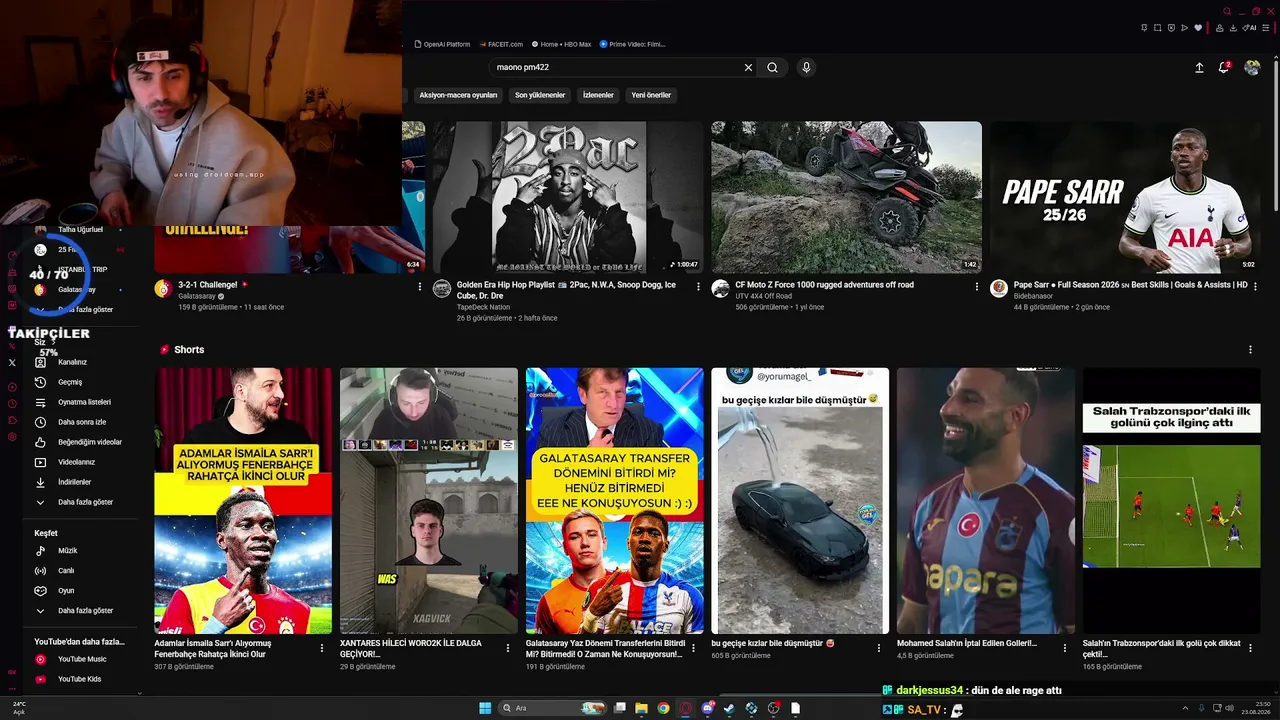Select the İzlenenler filter chip

pyautogui.click(x=598, y=95)
